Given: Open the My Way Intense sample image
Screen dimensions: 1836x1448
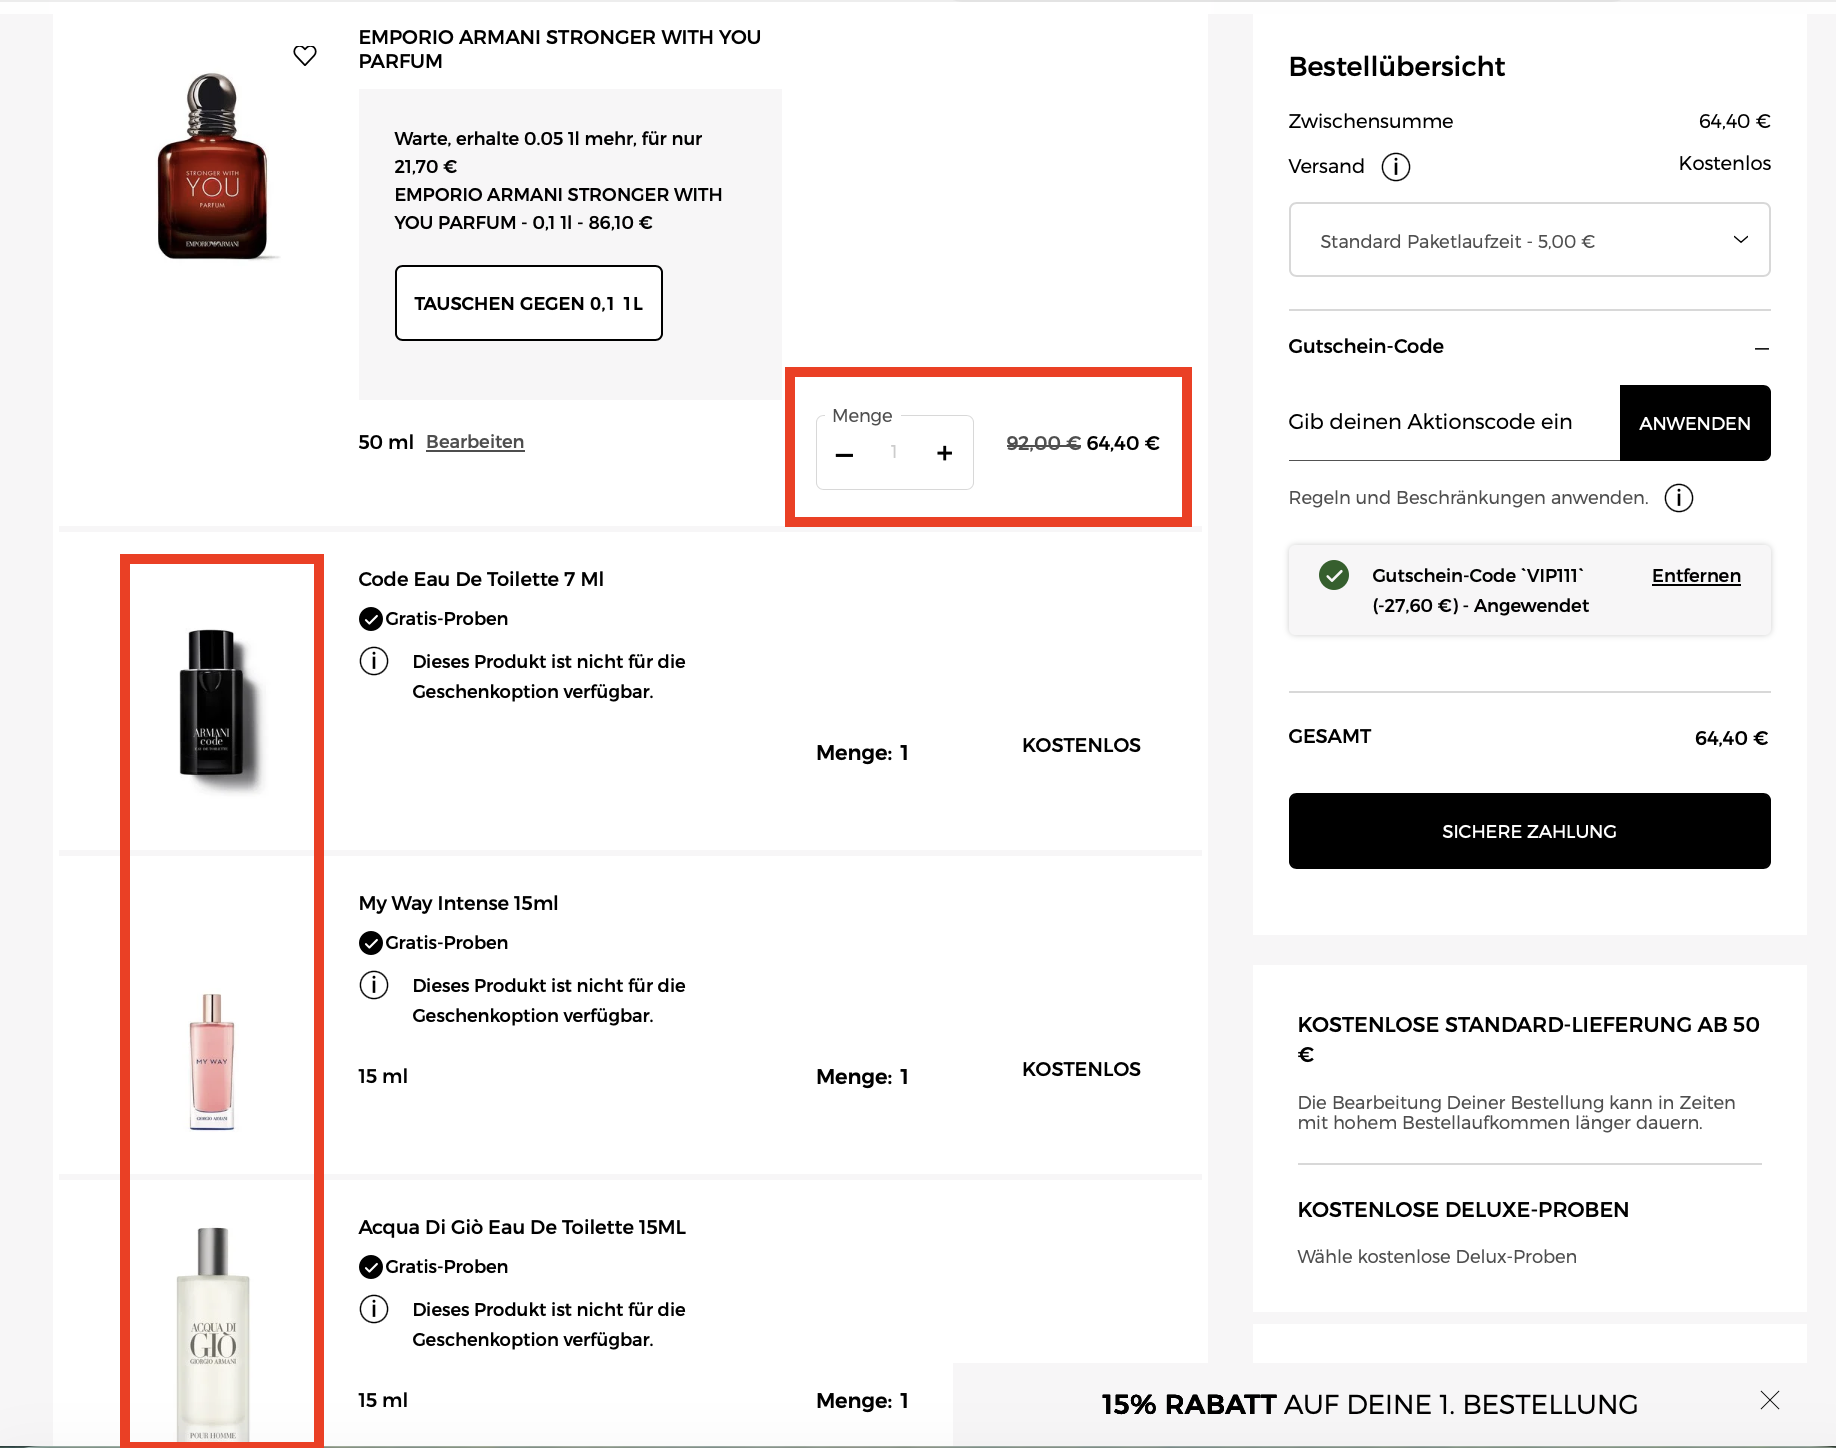Looking at the screenshot, I should (212, 1062).
